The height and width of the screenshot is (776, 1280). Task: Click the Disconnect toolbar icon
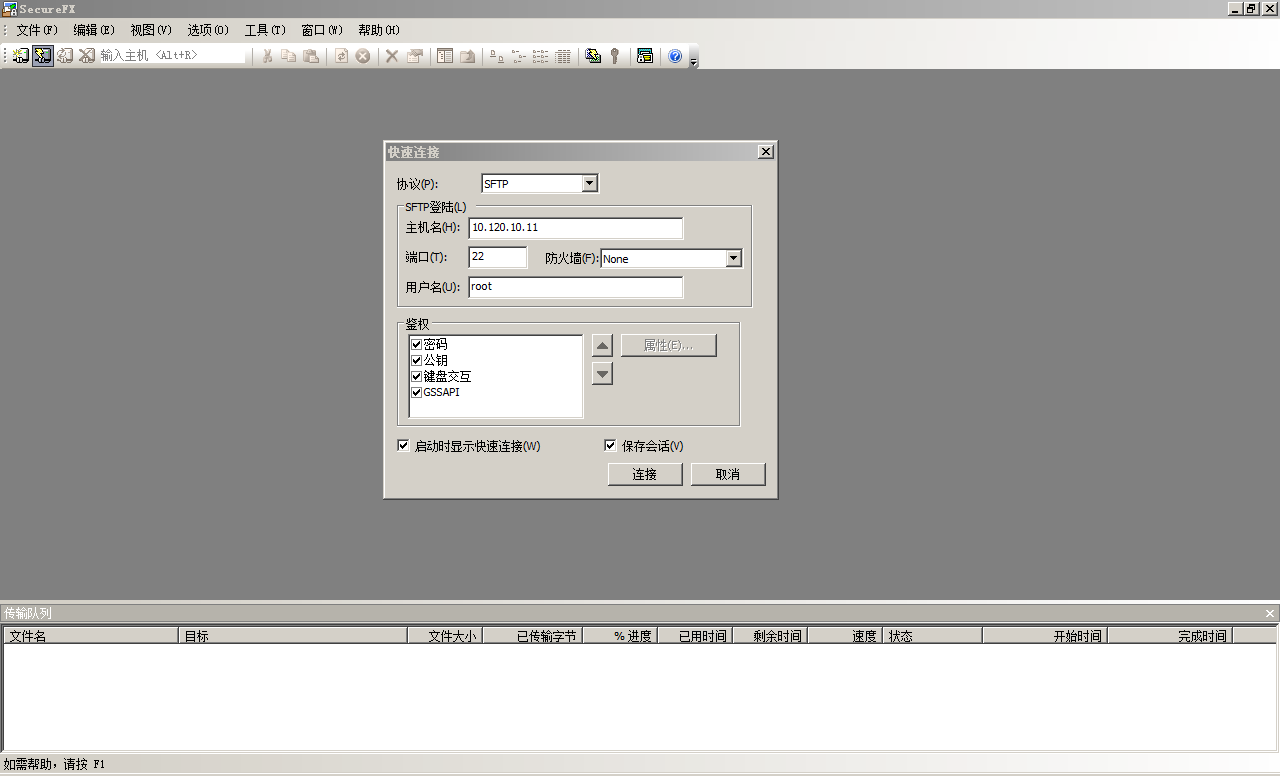87,56
